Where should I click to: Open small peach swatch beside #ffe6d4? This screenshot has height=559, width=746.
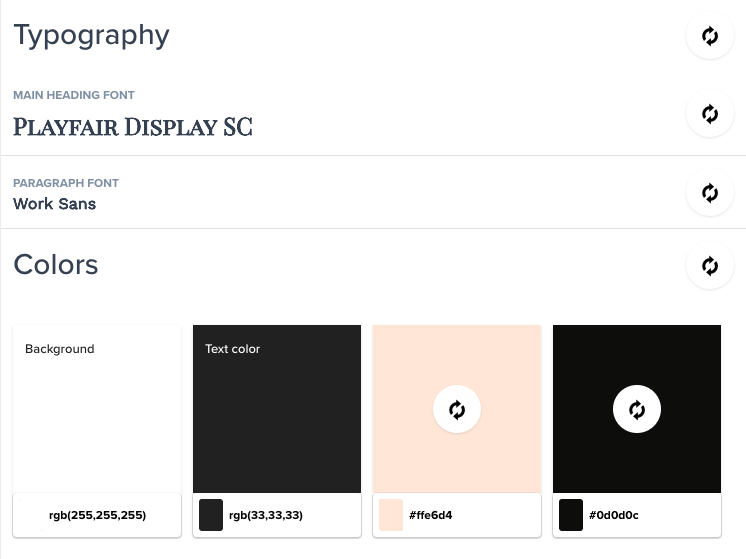coord(391,515)
